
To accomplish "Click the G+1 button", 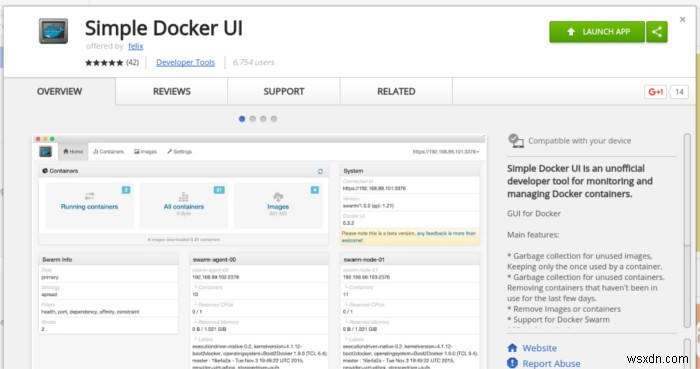I will tap(655, 92).
